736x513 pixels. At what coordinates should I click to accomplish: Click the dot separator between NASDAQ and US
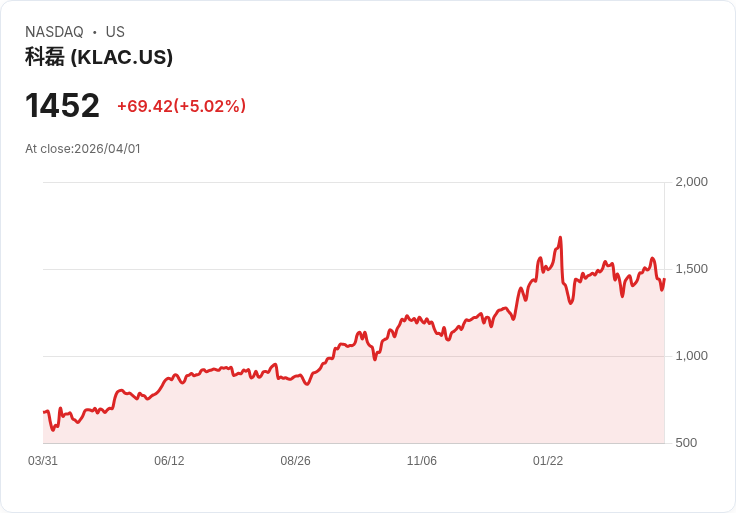[x=95, y=32]
